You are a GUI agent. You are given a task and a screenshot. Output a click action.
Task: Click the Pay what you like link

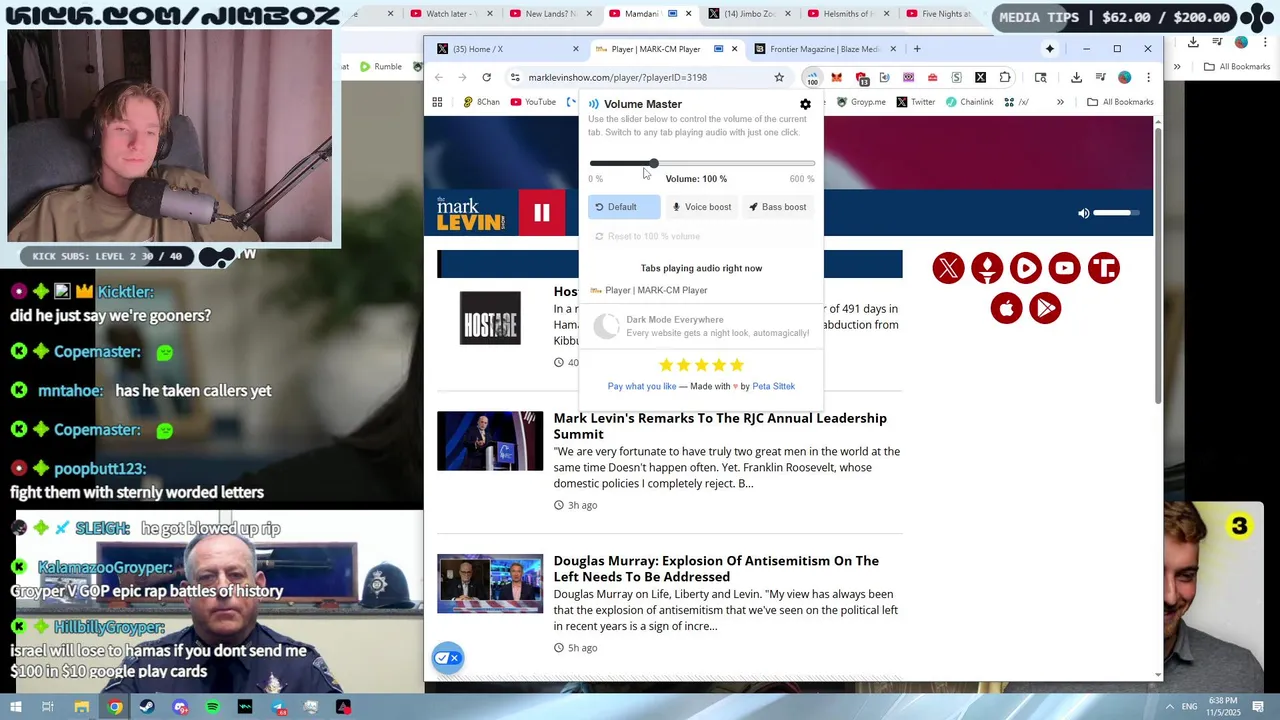click(x=642, y=386)
